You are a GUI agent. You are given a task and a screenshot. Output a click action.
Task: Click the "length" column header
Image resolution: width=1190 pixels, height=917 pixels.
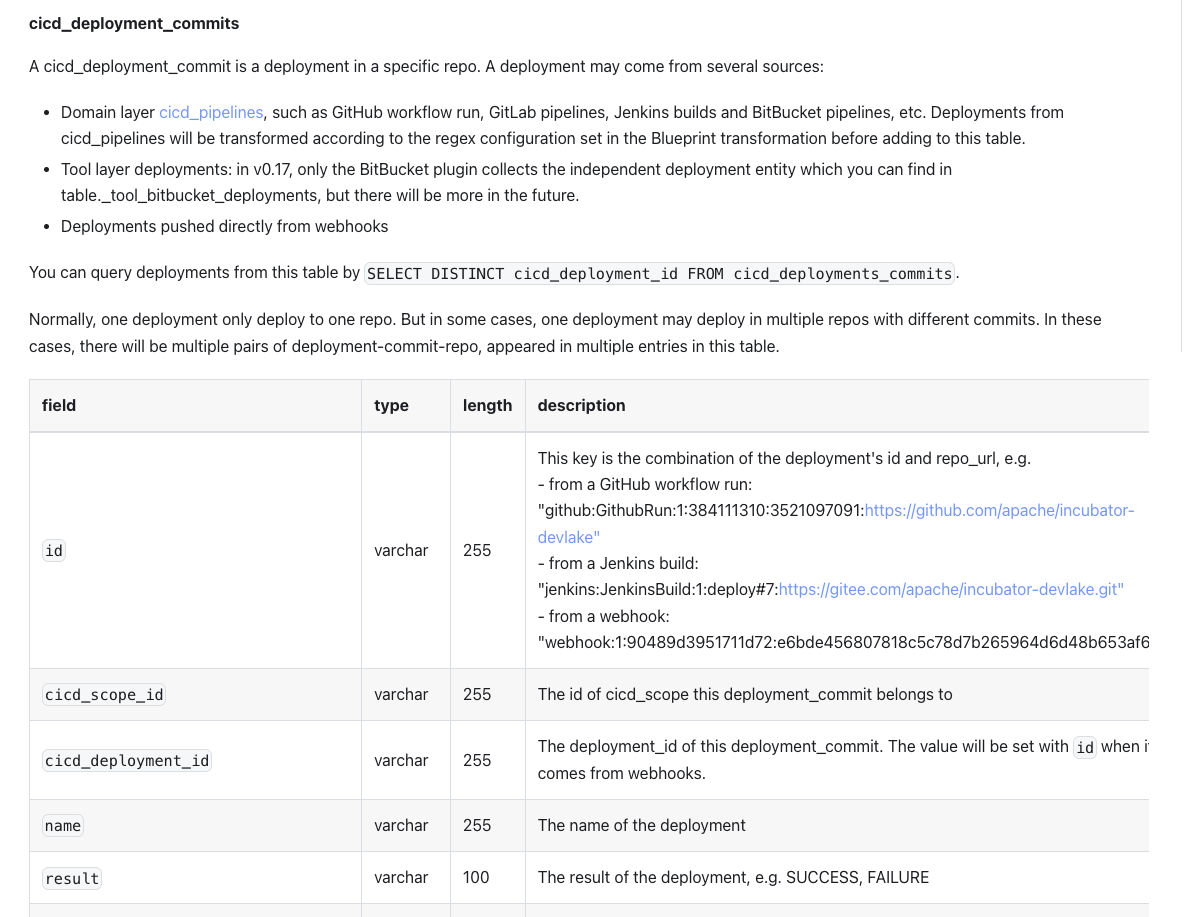pos(487,405)
